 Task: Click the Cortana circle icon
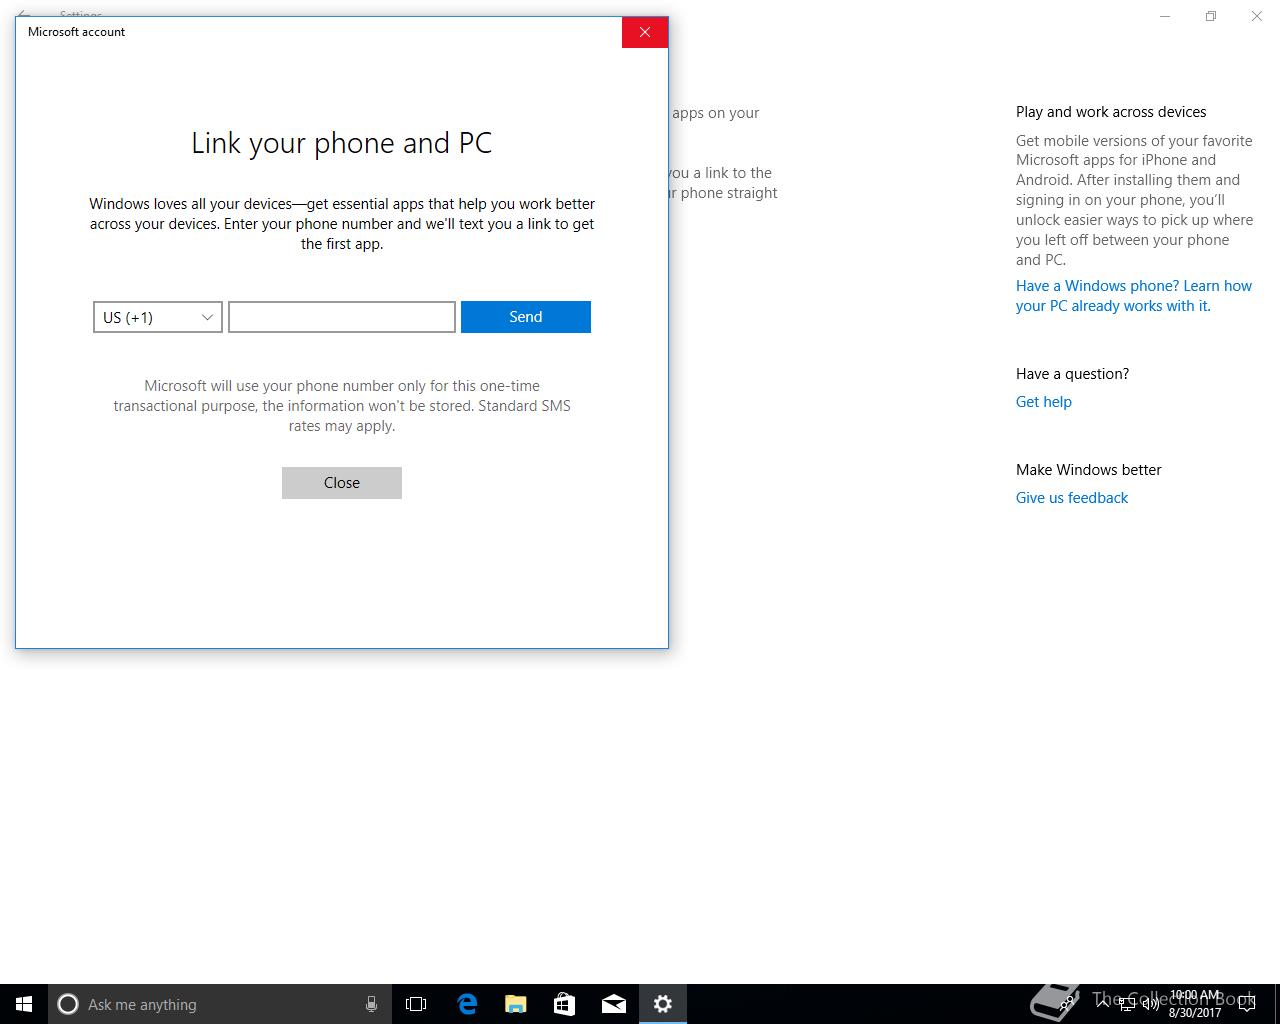(68, 1004)
